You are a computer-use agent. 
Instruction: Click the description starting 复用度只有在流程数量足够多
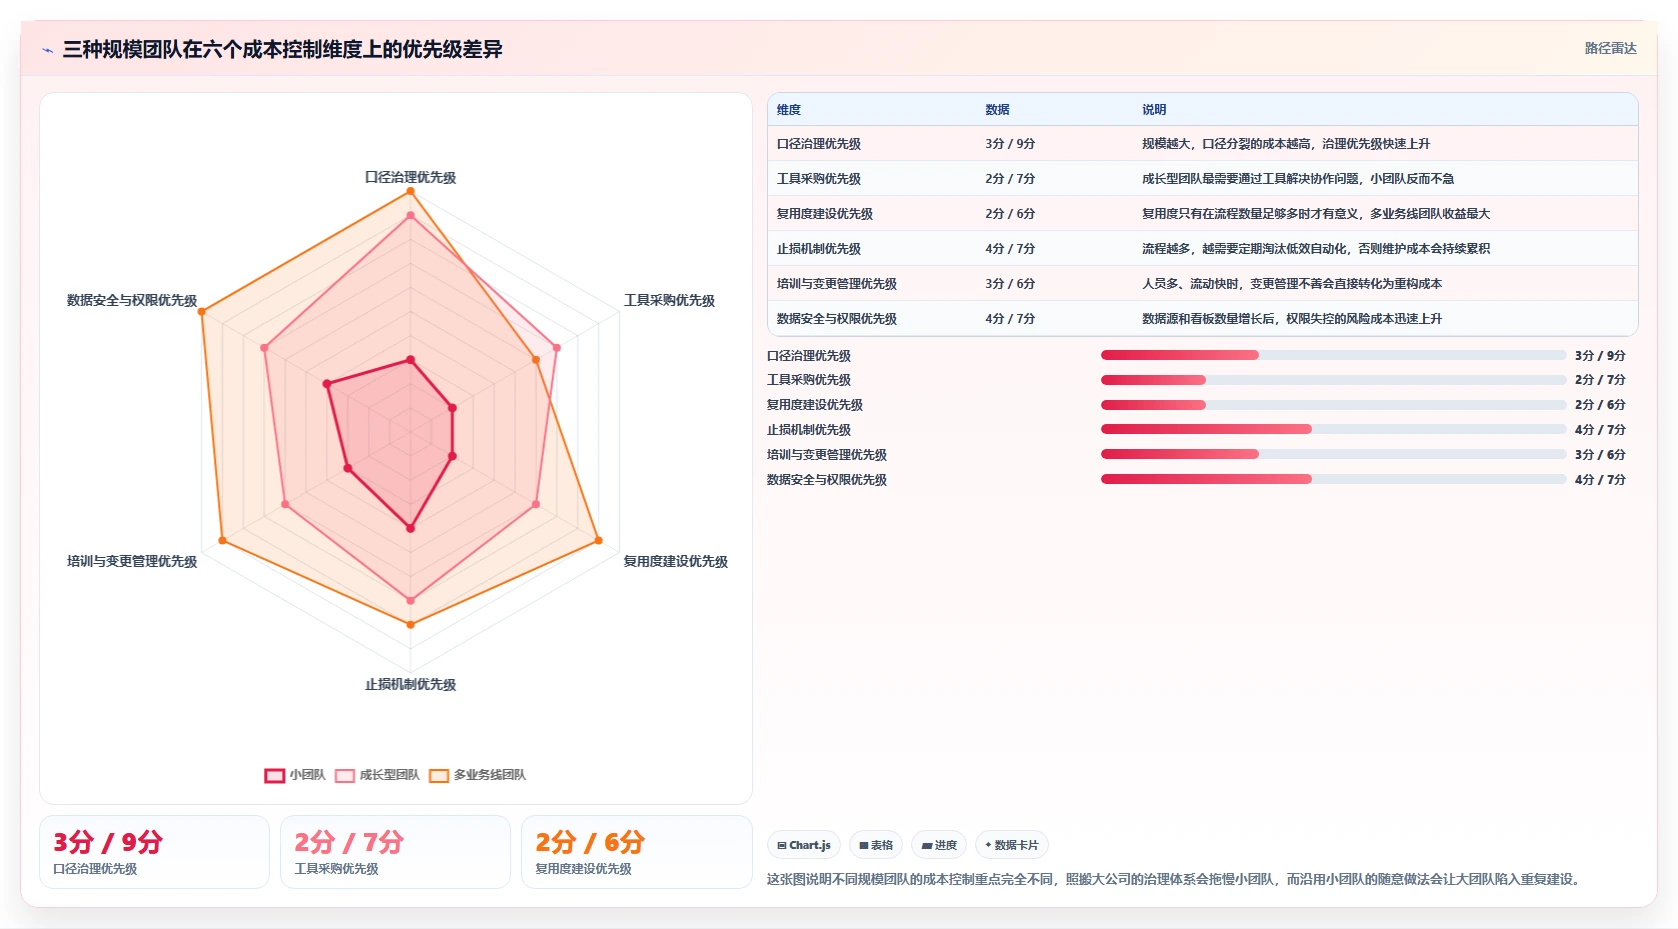click(x=1316, y=214)
